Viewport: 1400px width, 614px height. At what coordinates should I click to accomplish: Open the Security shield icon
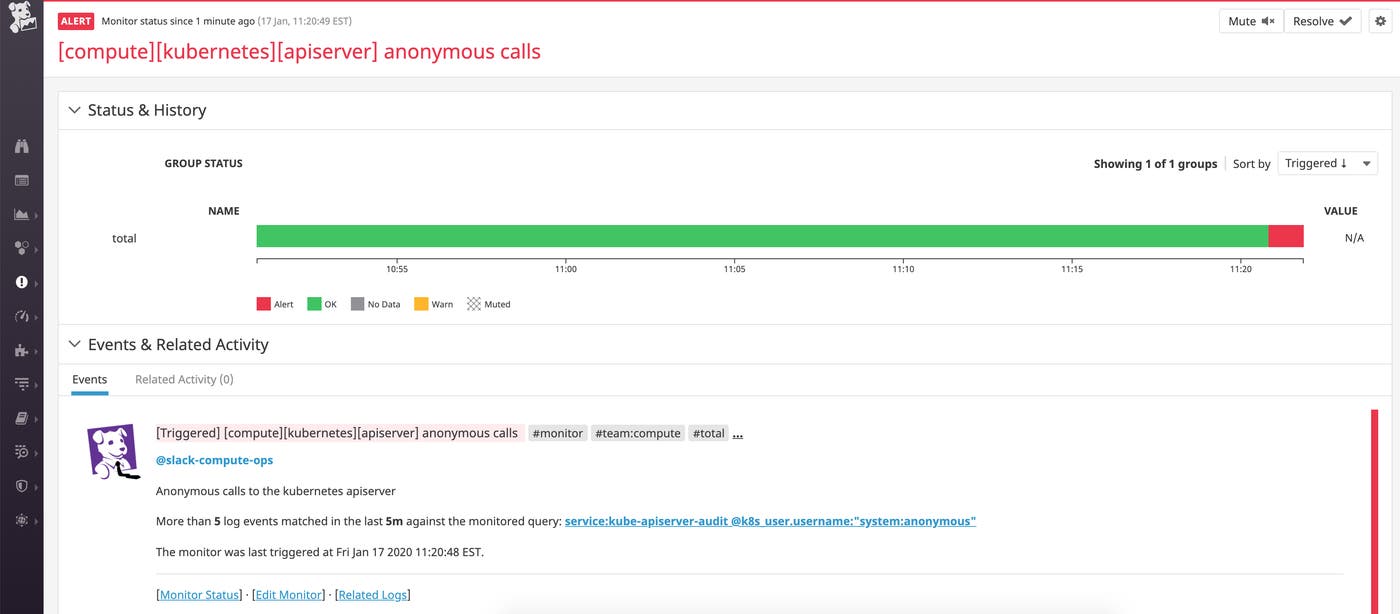click(22, 486)
